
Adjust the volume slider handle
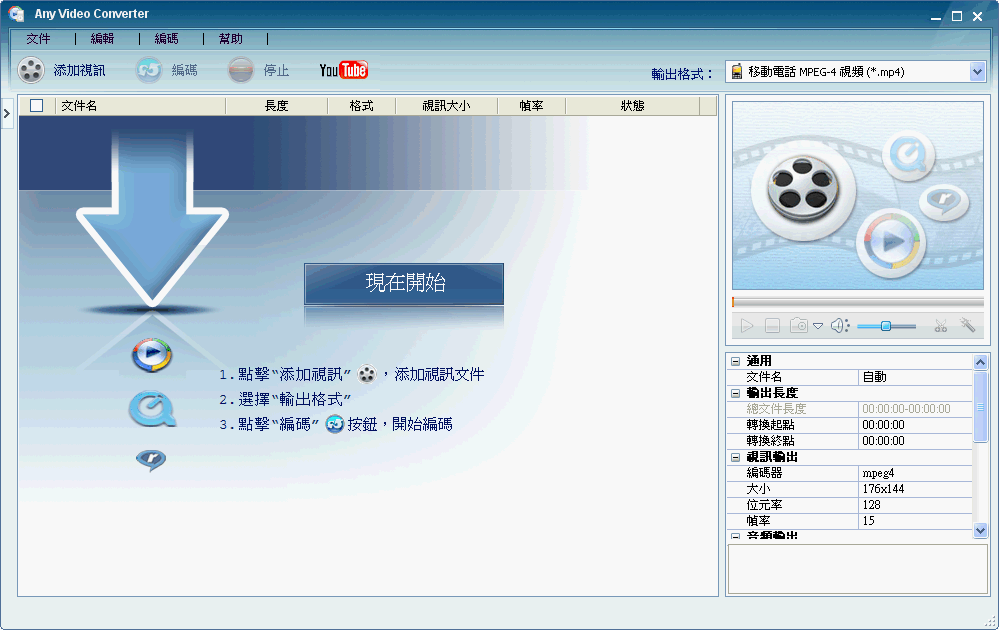(886, 326)
